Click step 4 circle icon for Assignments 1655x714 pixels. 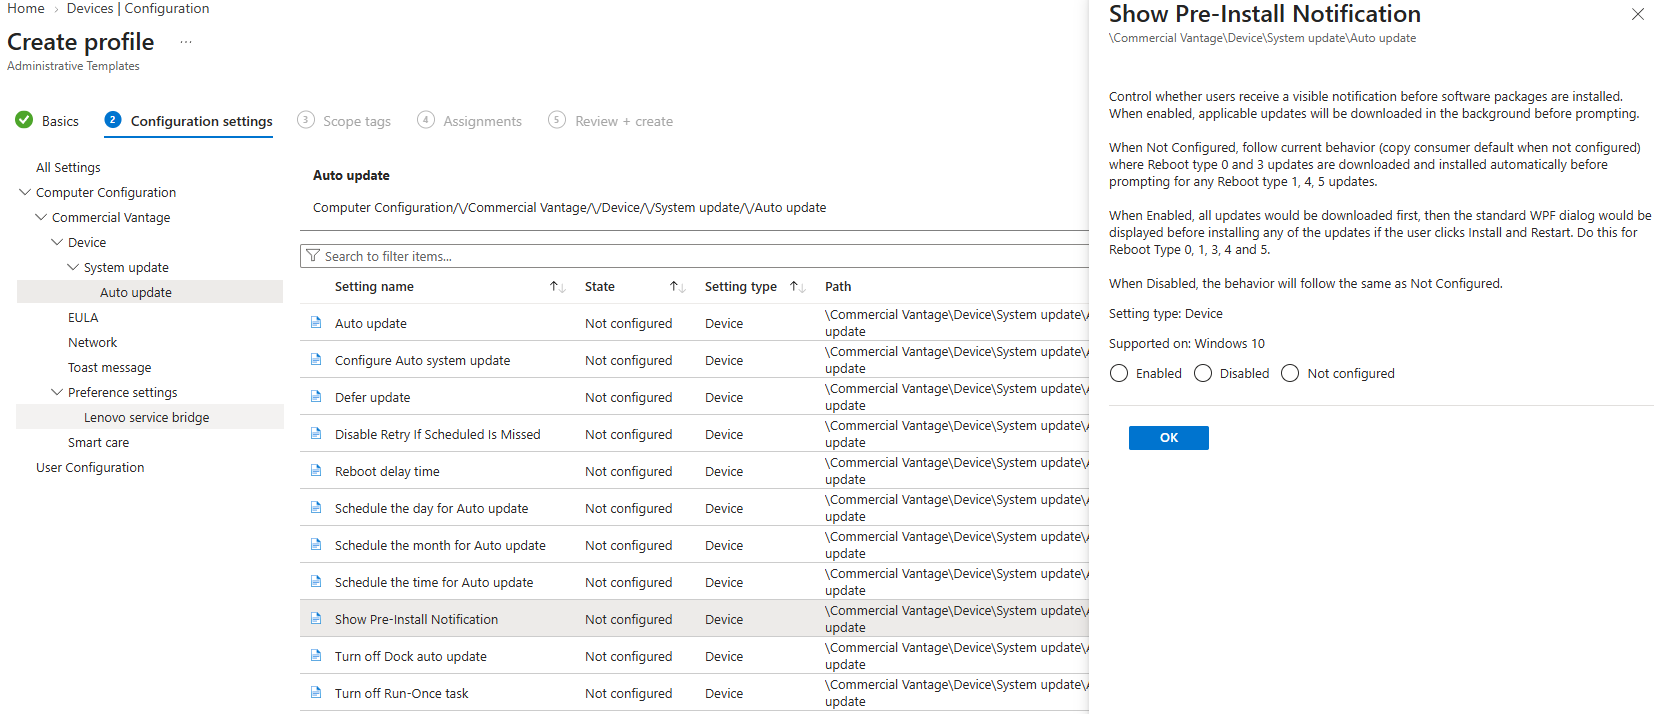[x=426, y=120]
